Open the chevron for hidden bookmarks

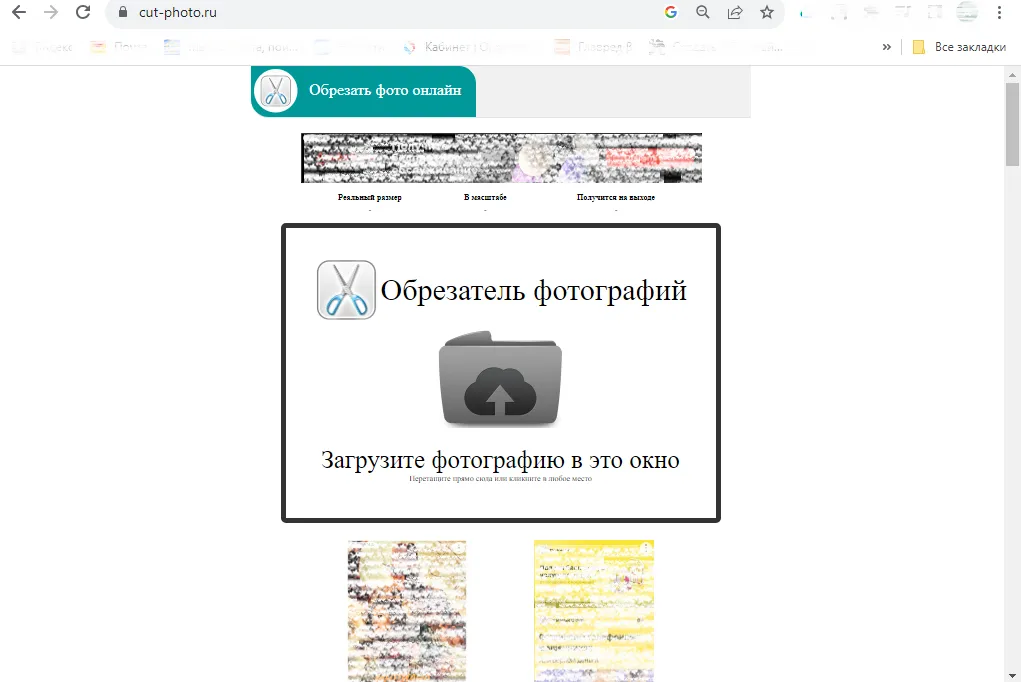pyautogui.click(x=886, y=46)
